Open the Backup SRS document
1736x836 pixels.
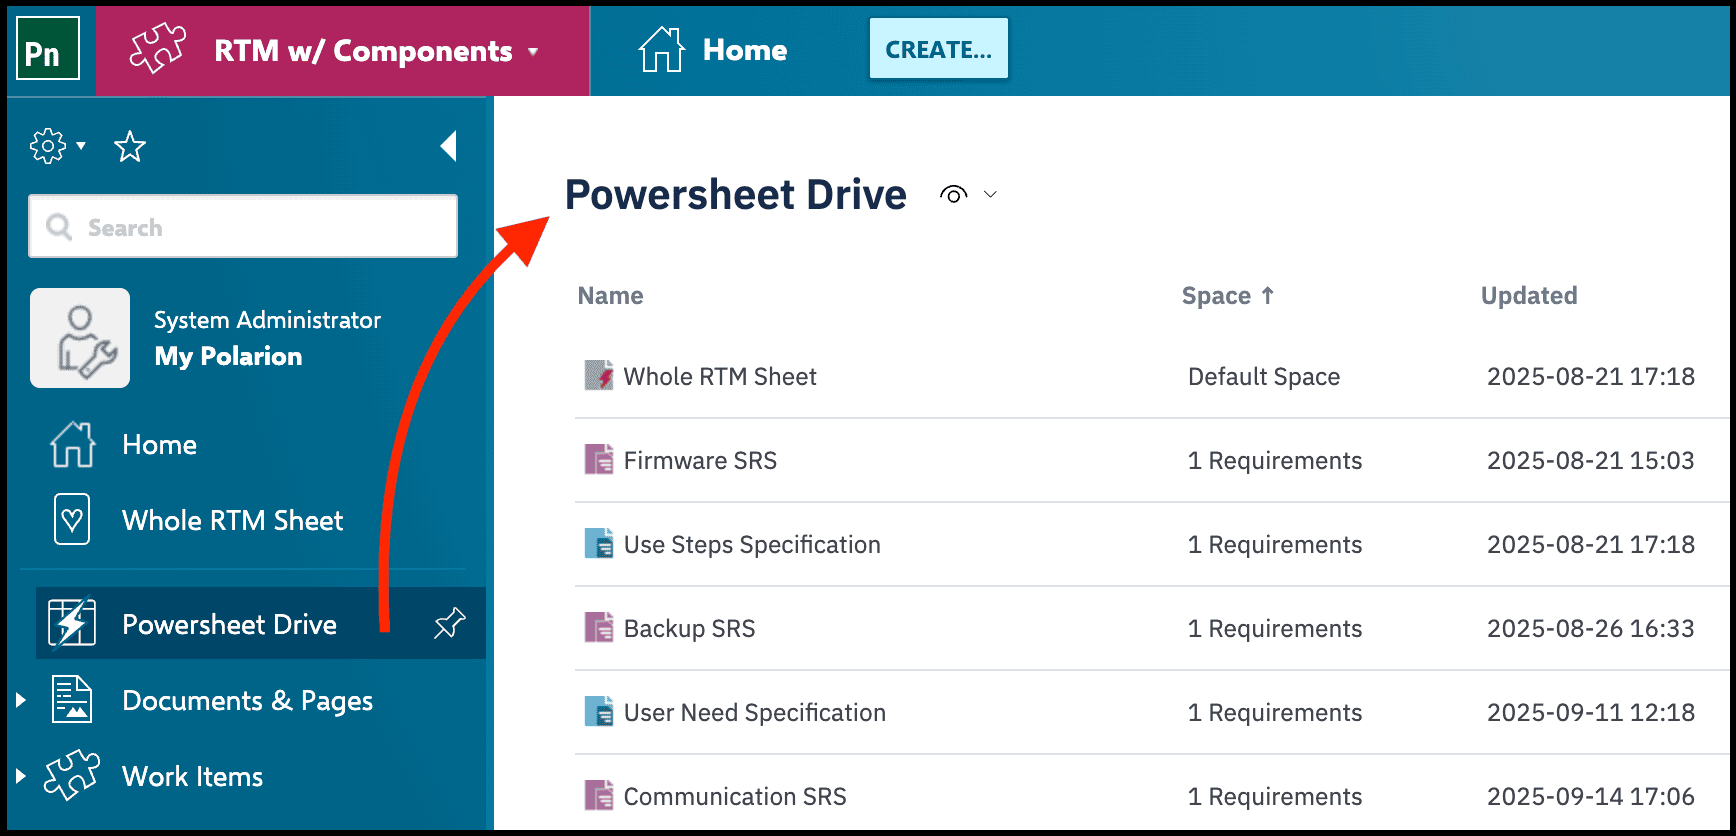(x=689, y=628)
